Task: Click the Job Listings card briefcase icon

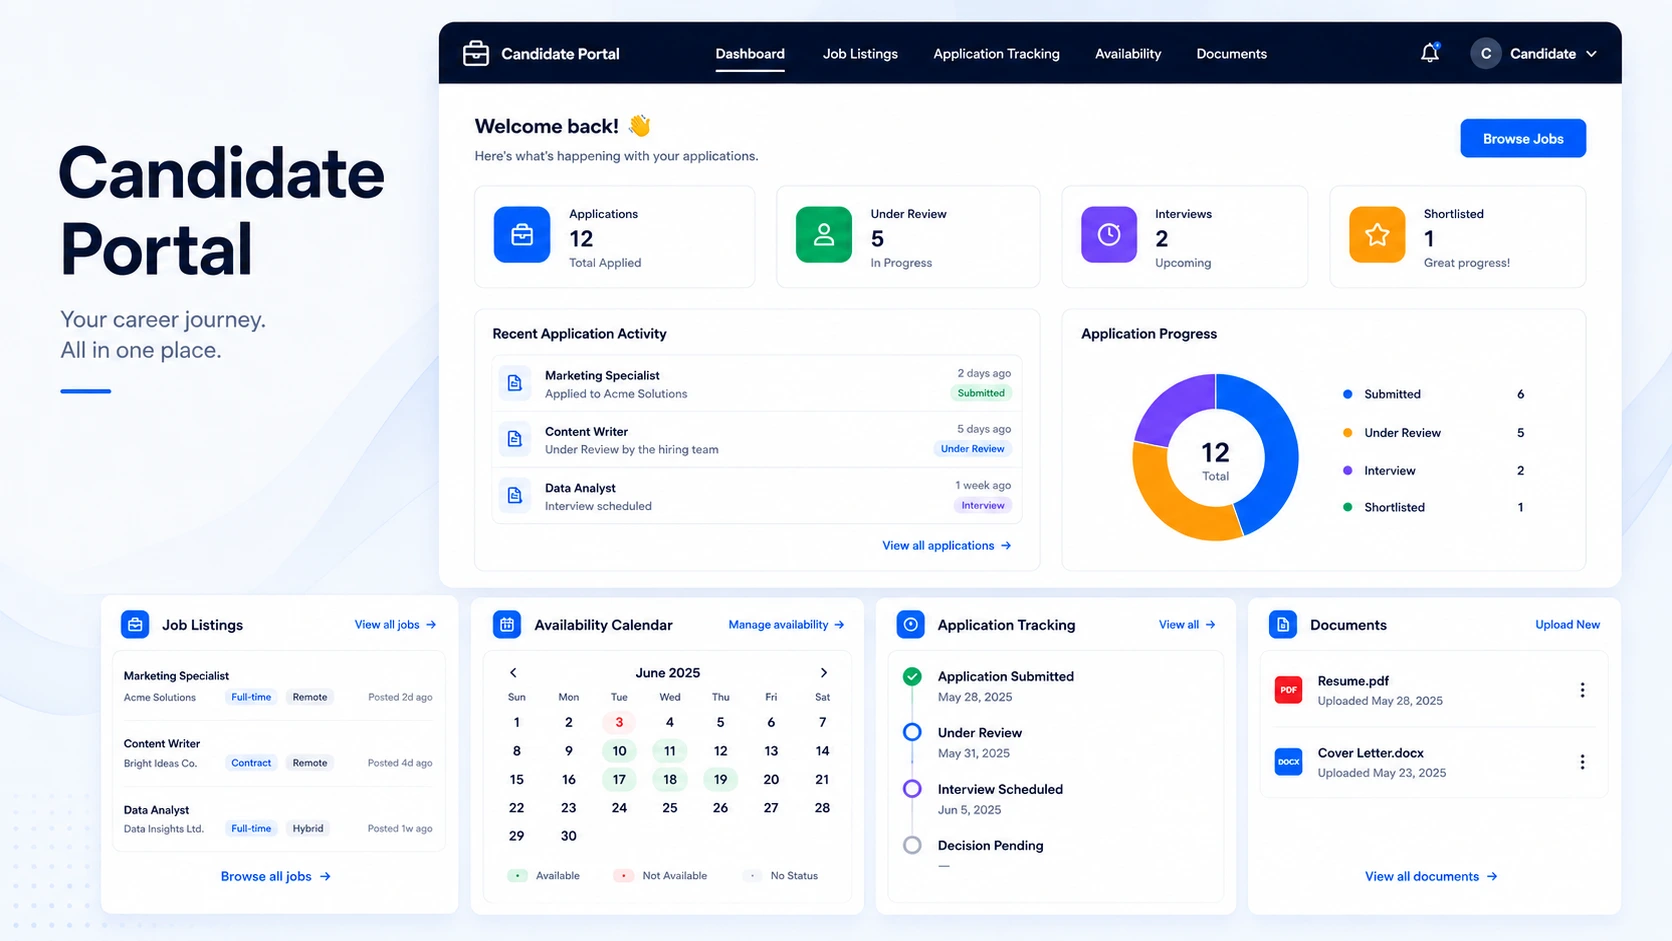Action: click(135, 624)
